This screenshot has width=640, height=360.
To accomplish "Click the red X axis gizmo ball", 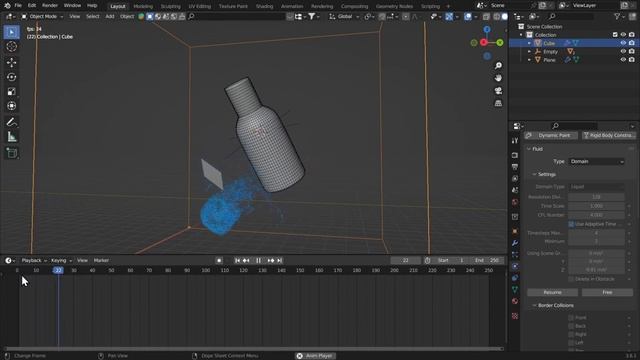I will click(484, 42).
